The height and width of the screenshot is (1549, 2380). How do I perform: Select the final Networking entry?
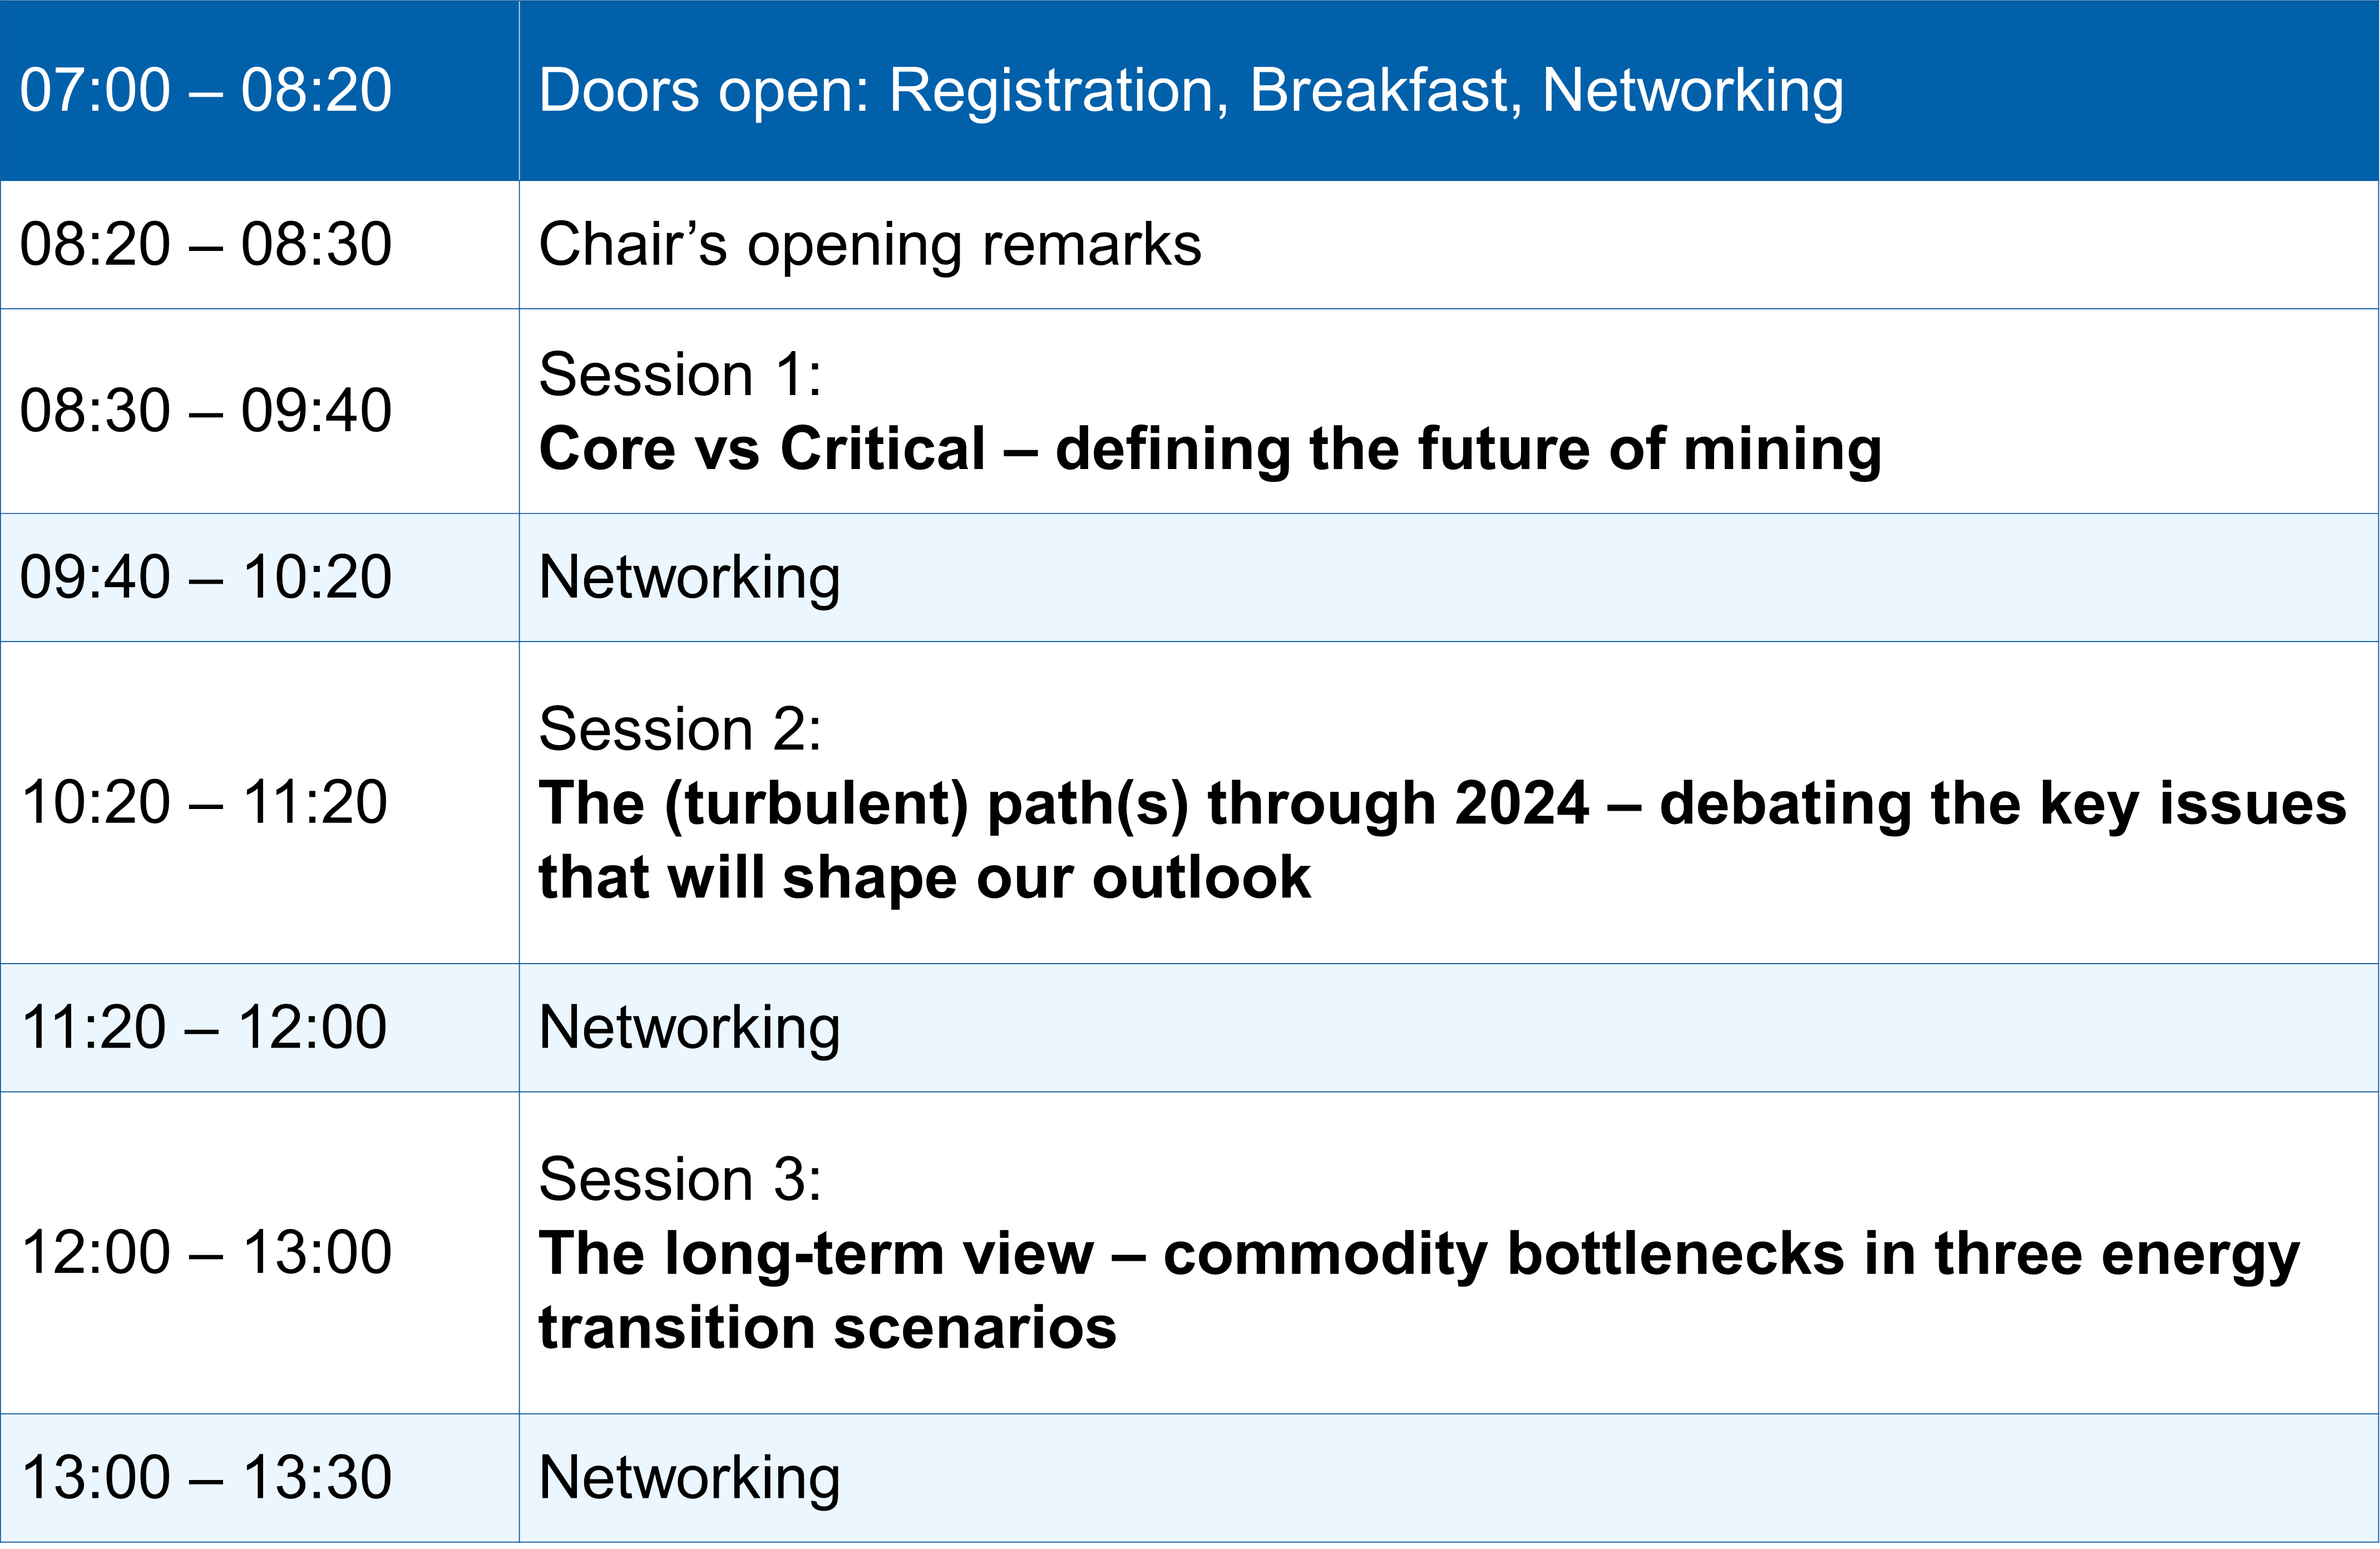[689, 1478]
